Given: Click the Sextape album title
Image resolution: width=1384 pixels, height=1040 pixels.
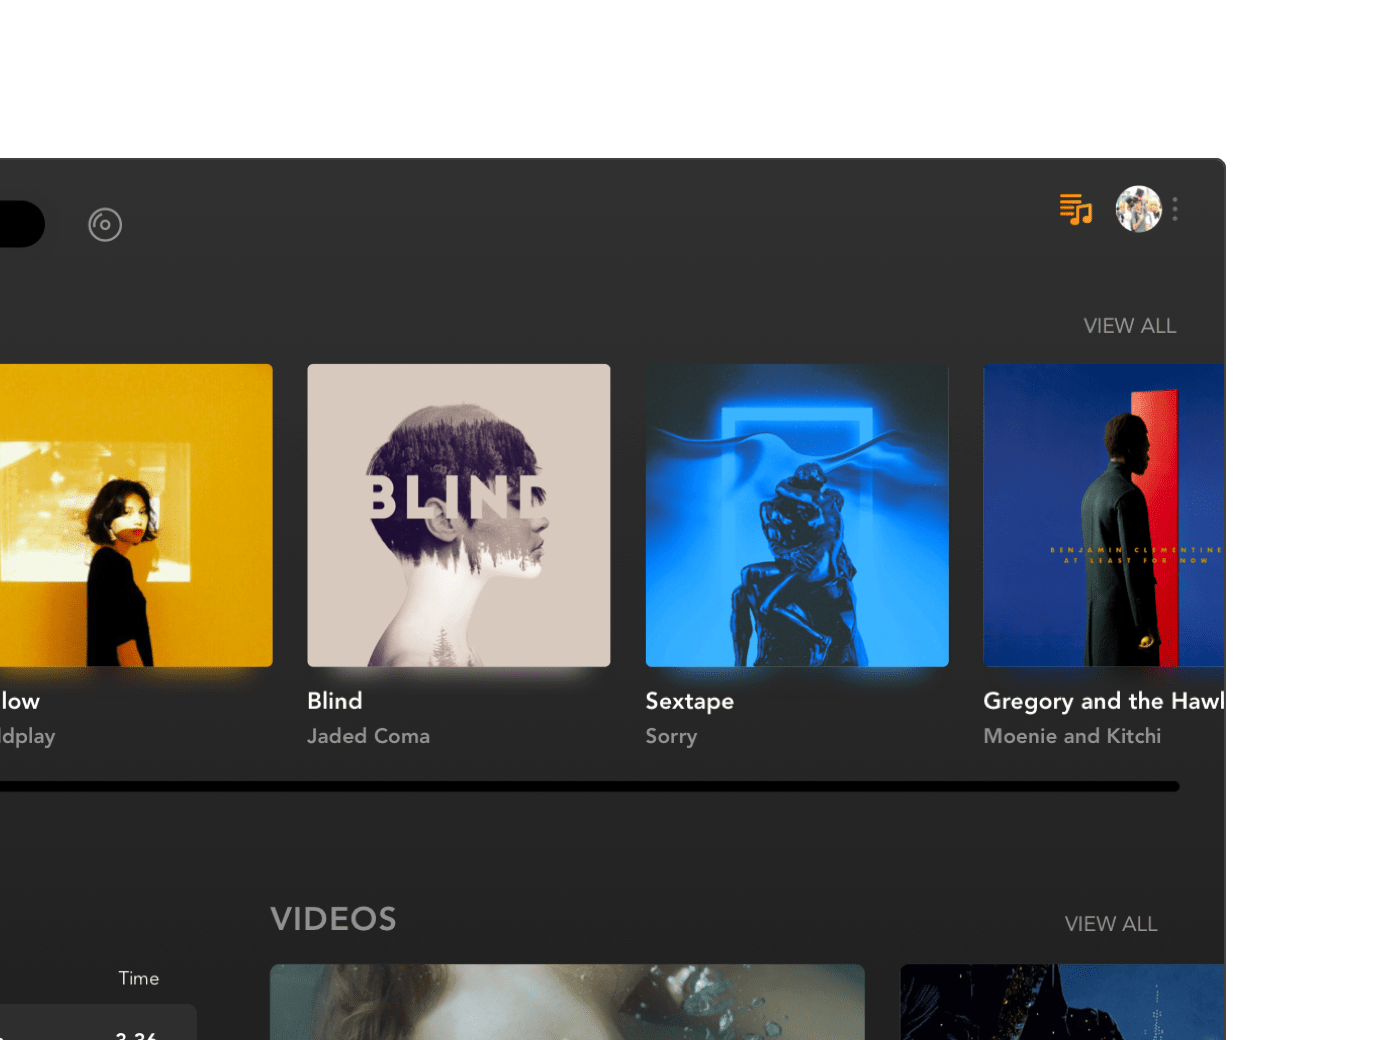Looking at the screenshot, I should click(x=690, y=701).
